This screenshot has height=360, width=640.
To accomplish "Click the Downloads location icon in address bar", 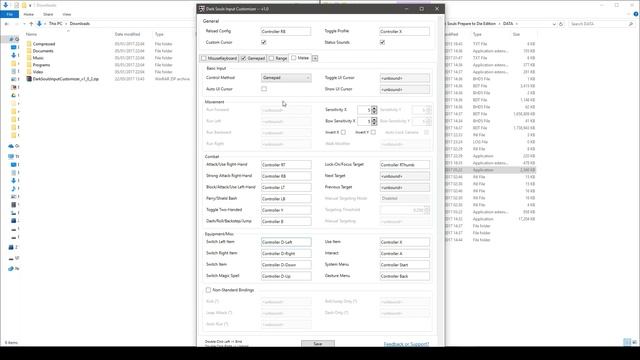I will pos(39,24).
